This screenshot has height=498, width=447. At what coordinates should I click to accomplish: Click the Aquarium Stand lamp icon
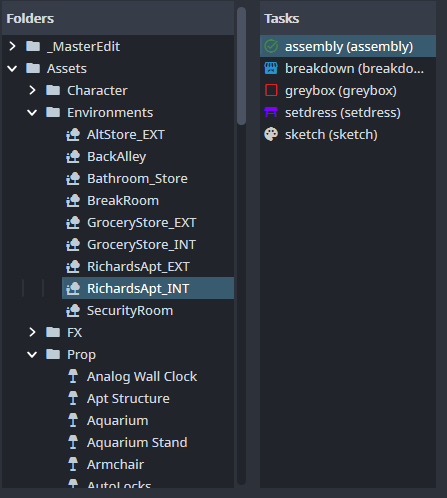coord(73,442)
